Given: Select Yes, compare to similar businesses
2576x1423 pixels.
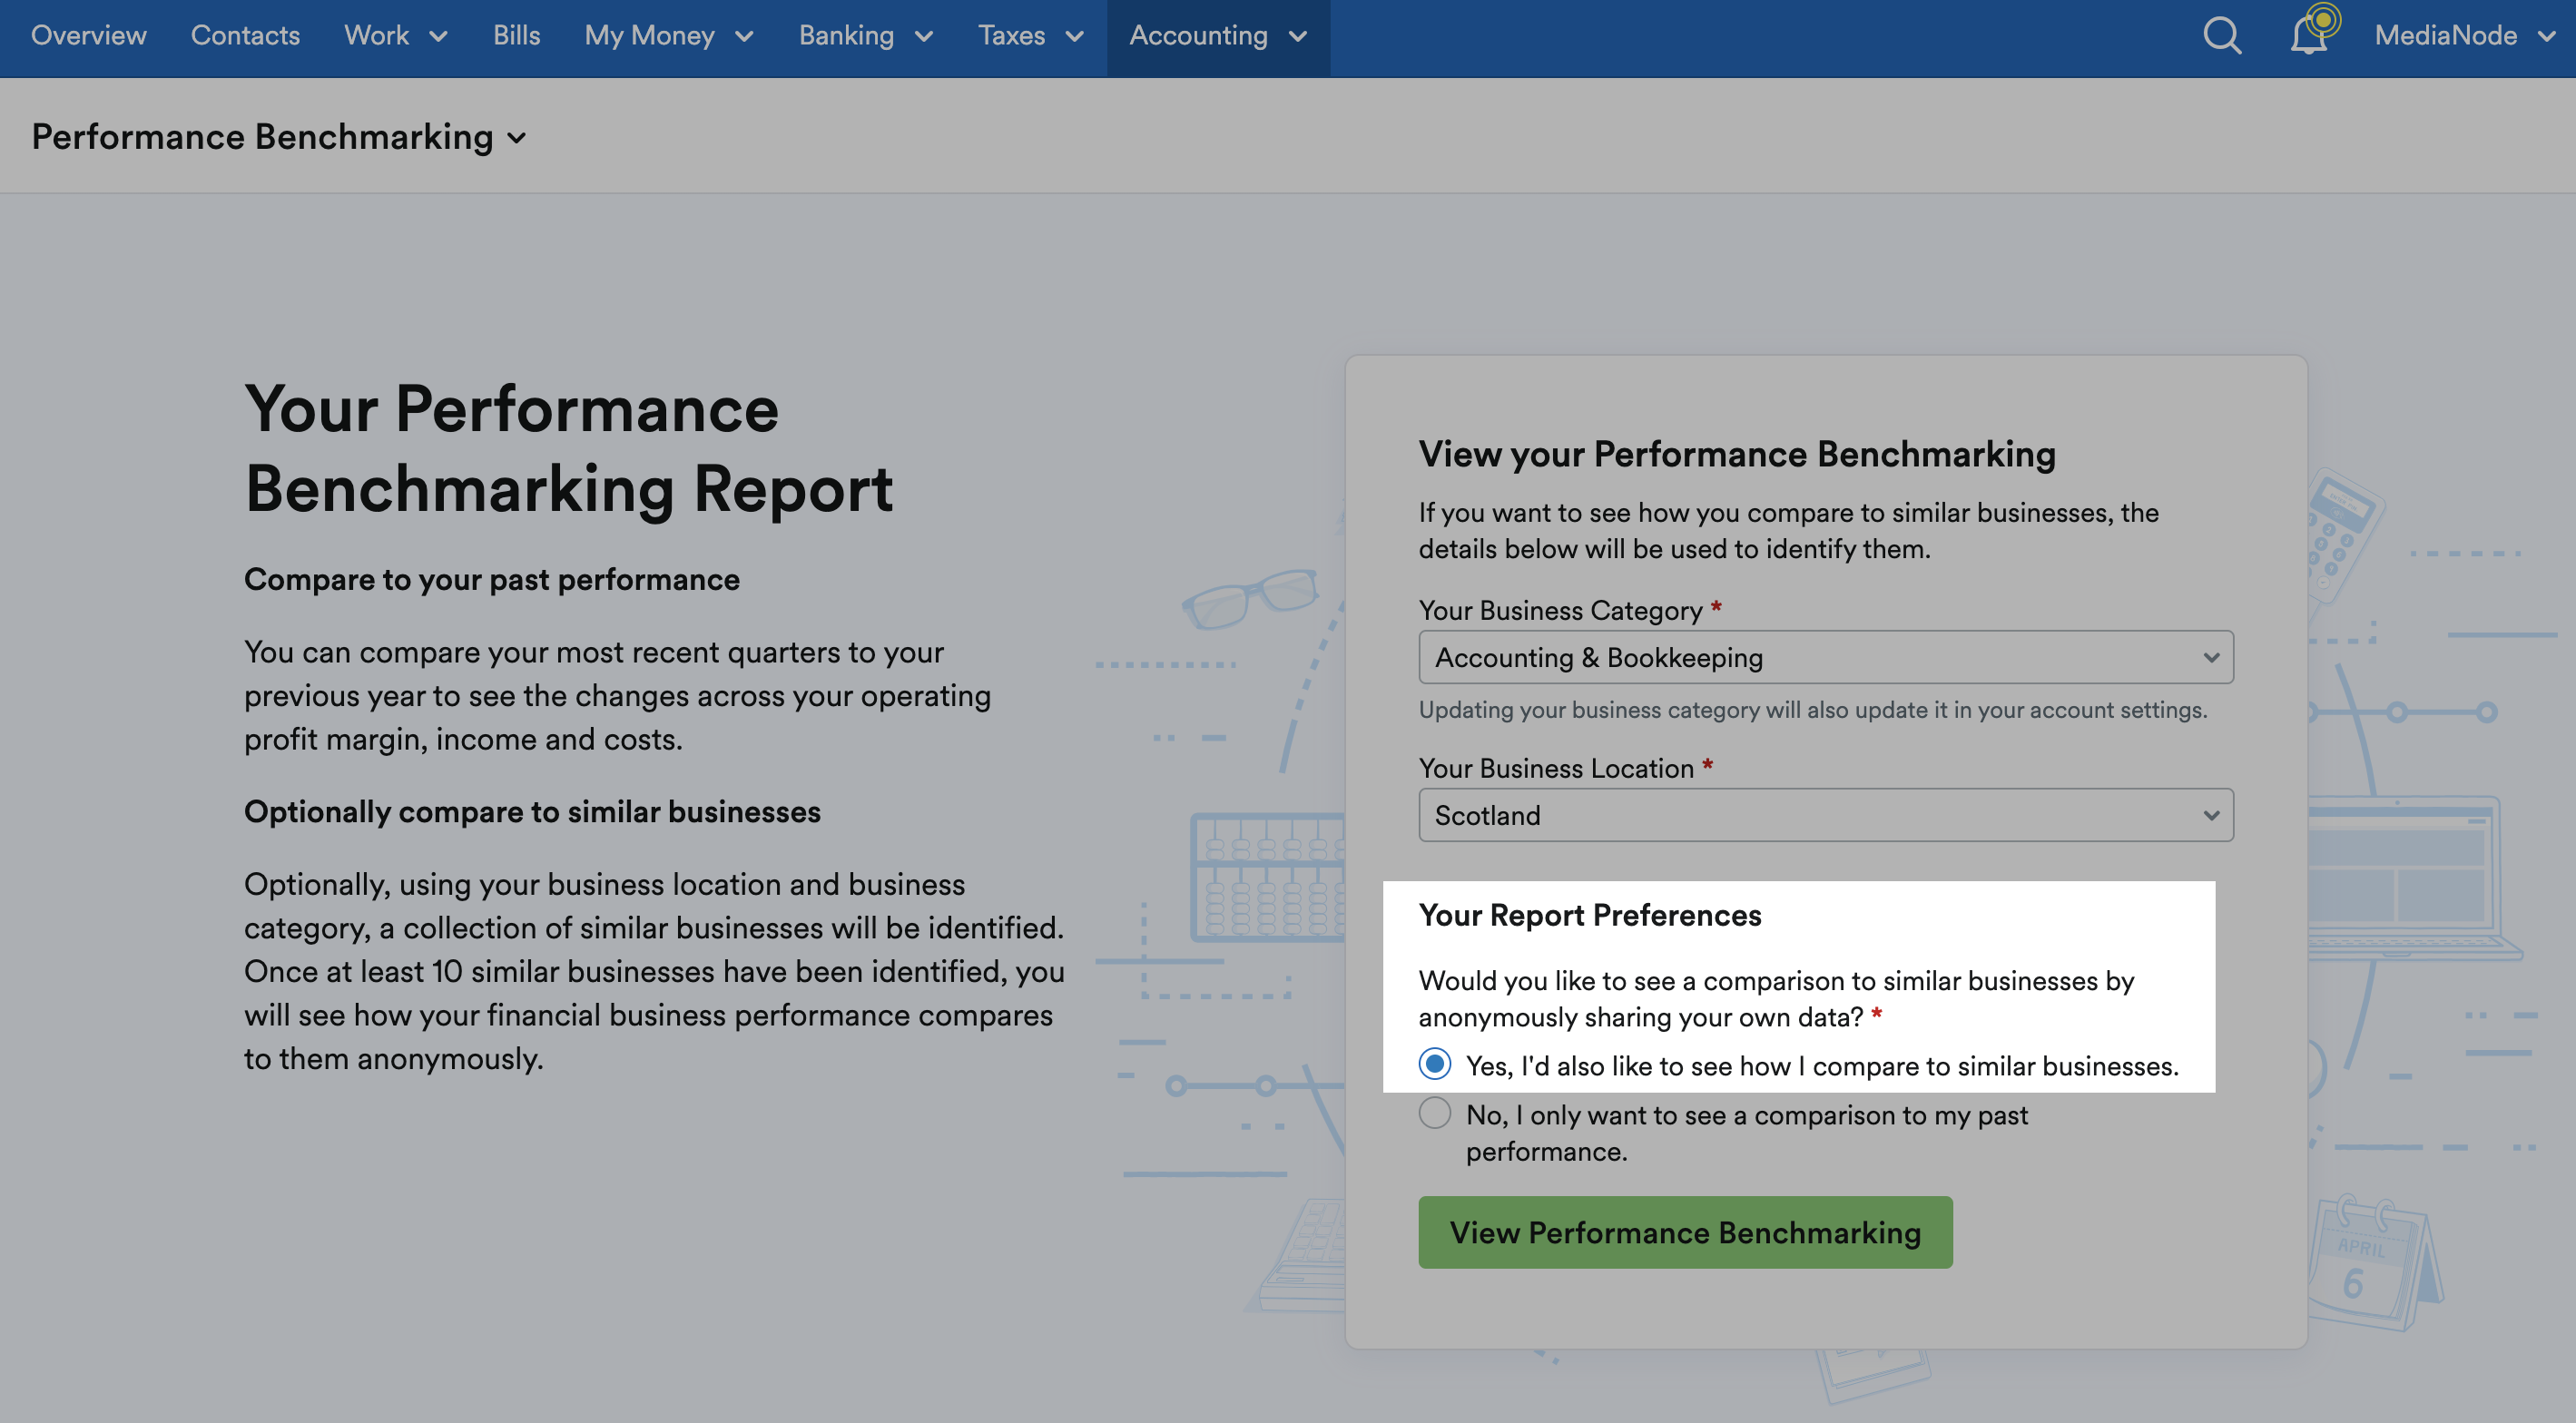Looking at the screenshot, I should point(1435,1064).
